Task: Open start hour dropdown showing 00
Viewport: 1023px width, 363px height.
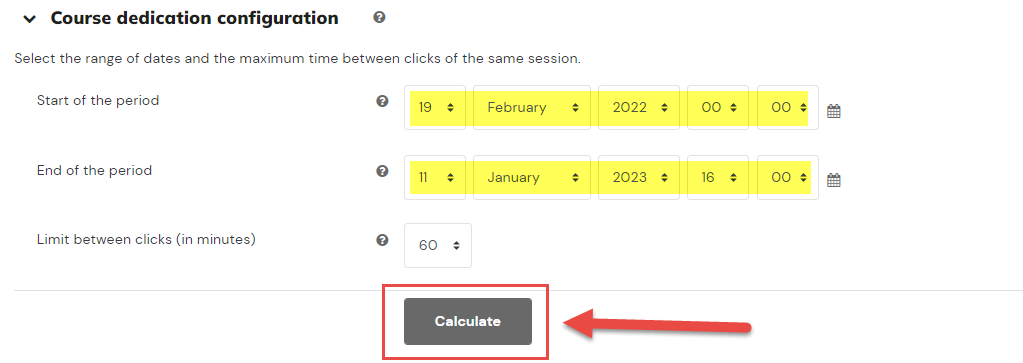Action: click(x=718, y=108)
